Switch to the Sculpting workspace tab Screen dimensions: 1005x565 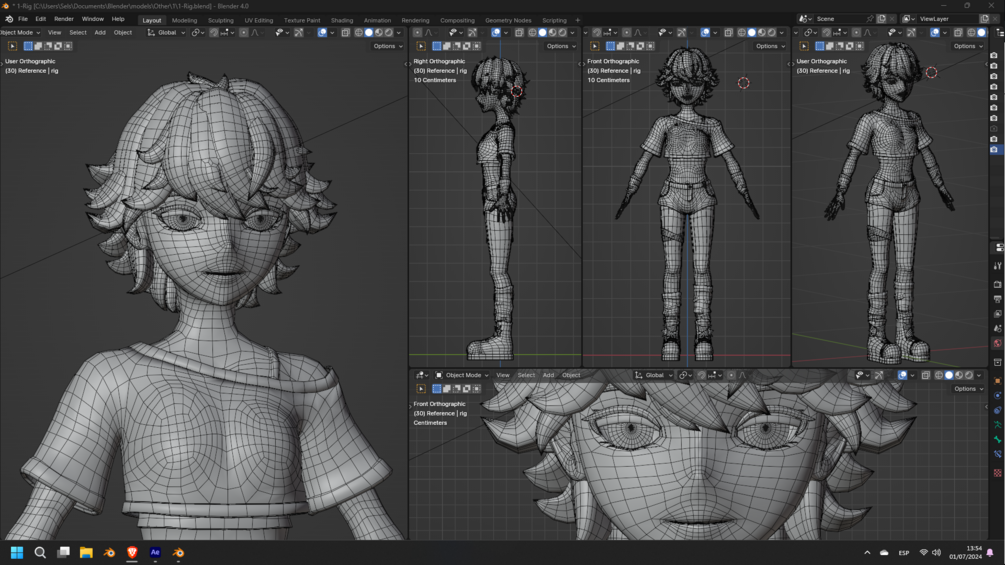pyautogui.click(x=220, y=20)
